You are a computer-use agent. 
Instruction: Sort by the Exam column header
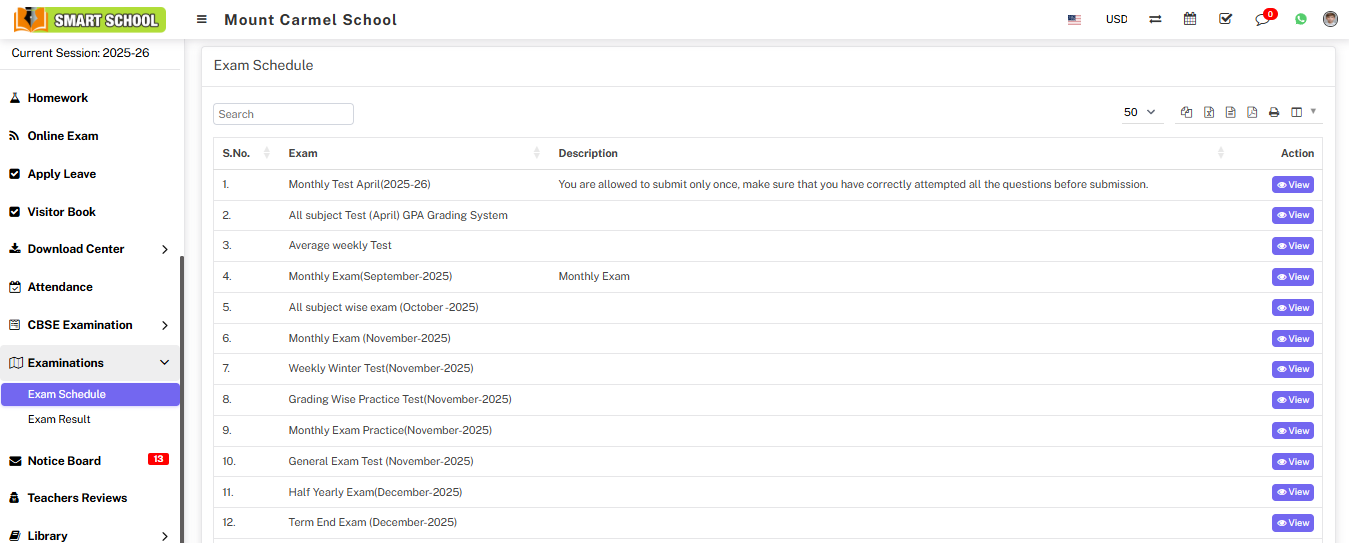pyautogui.click(x=414, y=153)
